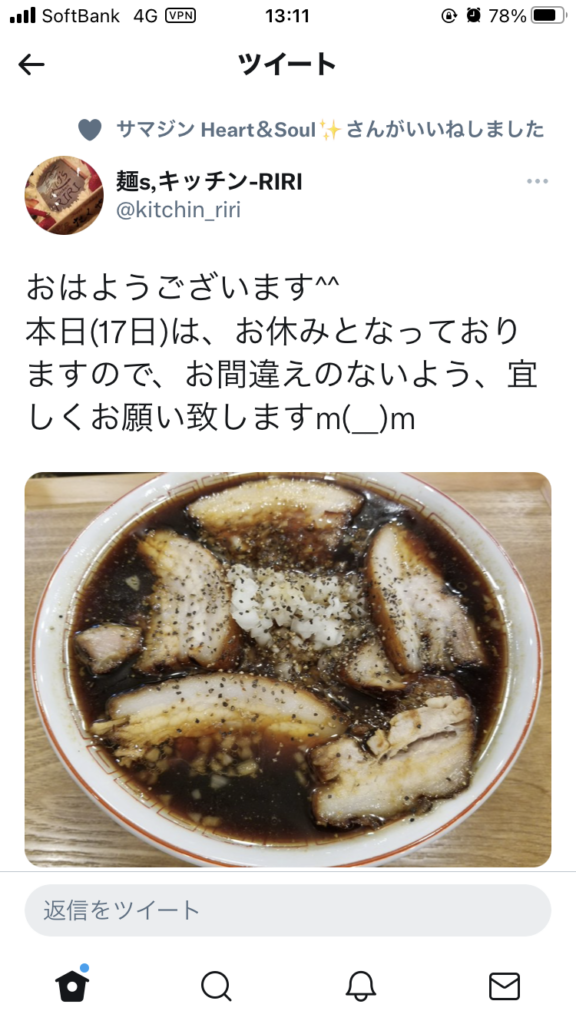576x1024 pixels.
Task: Open the ramen photo attachment
Action: click(288, 669)
